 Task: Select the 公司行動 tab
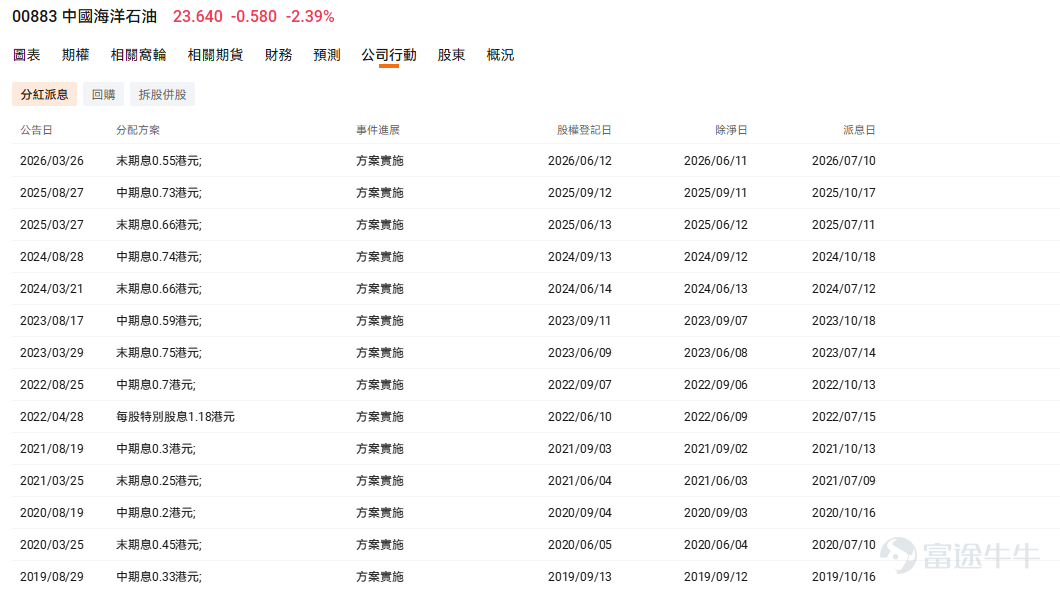point(389,55)
